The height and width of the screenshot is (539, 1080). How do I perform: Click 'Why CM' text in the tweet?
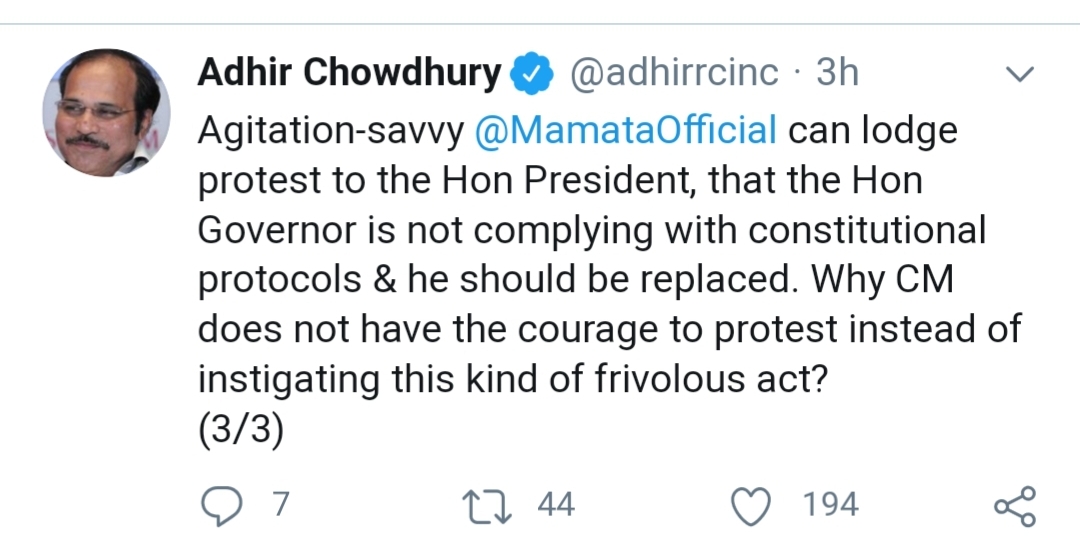[x=882, y=279]
